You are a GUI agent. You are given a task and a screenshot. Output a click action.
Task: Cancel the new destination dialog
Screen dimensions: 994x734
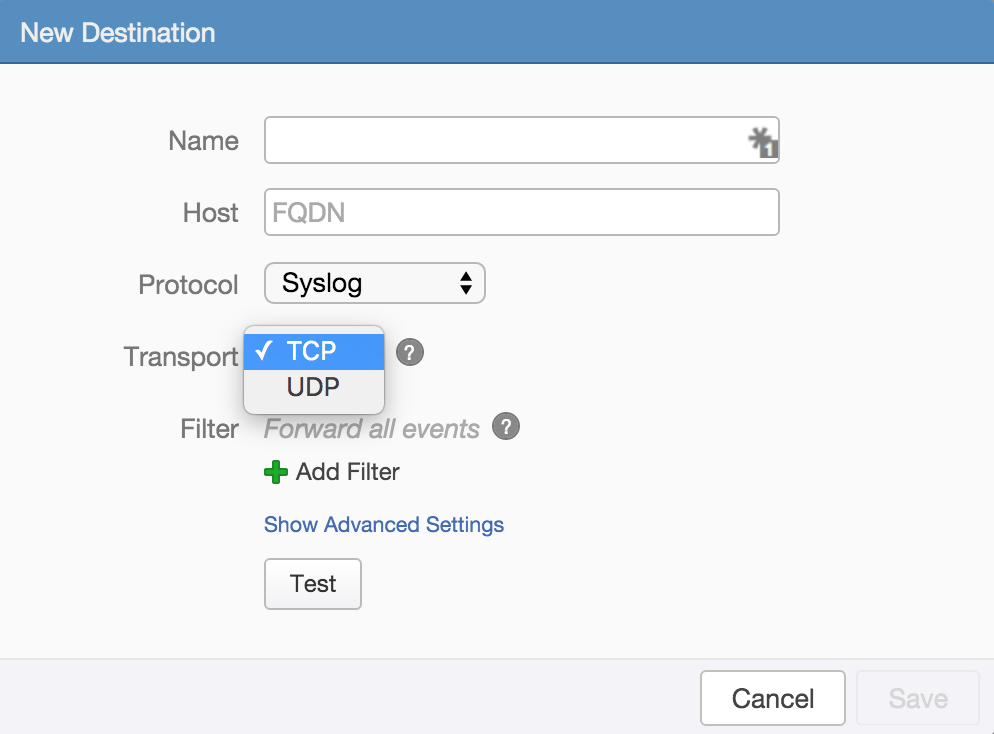click(772, 697)
